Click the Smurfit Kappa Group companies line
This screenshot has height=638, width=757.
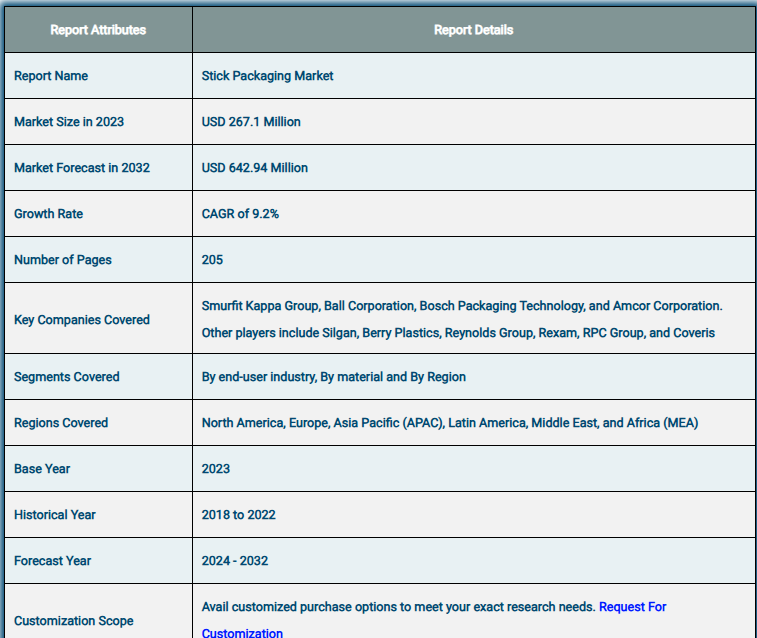[x=462, y=306]
